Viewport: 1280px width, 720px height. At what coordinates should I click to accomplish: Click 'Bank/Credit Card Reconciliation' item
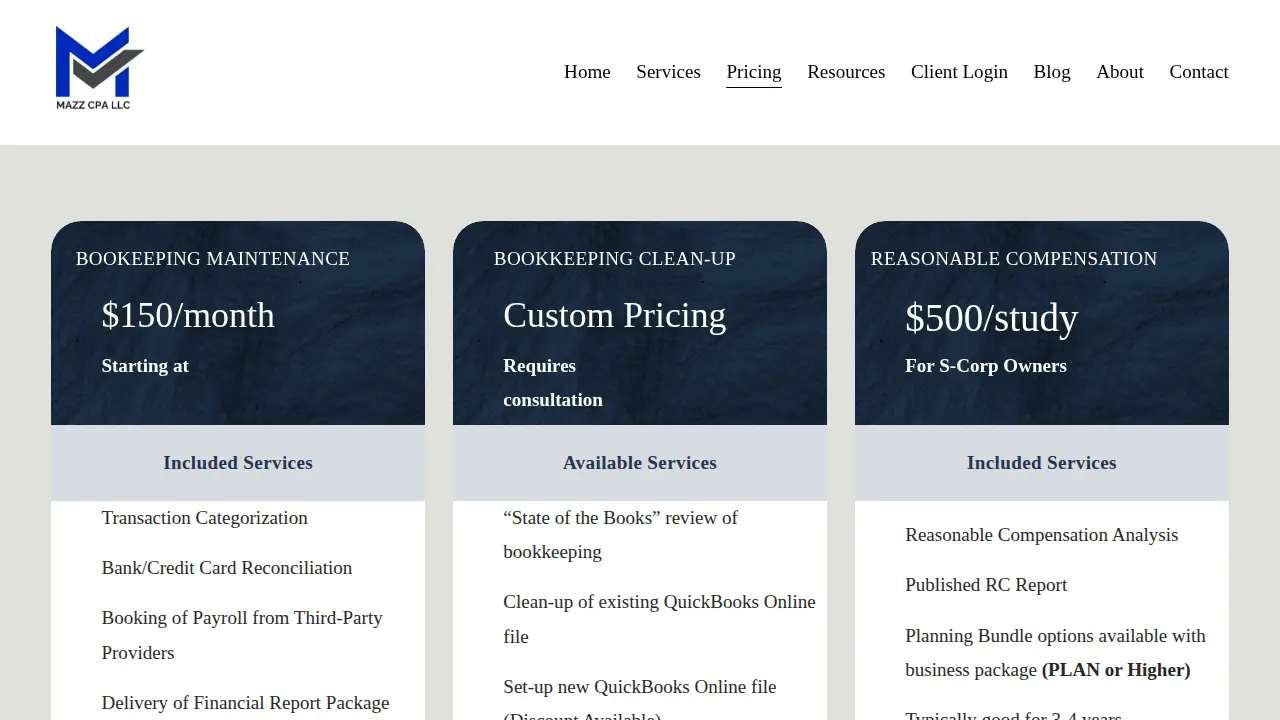(x=227, y=568)
